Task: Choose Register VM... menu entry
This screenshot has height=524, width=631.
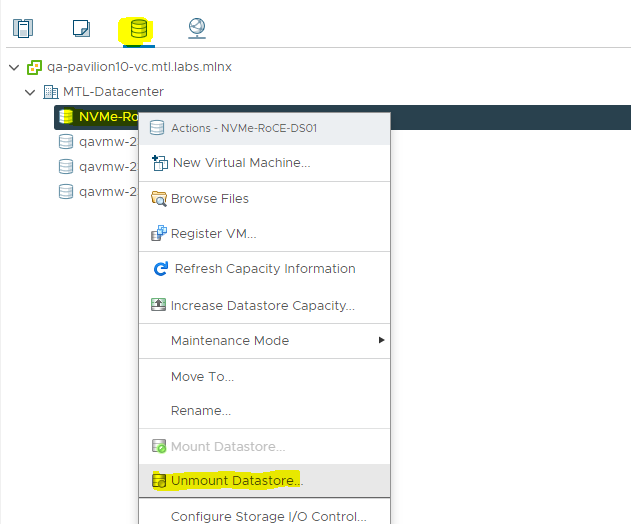Action: point(264,233)
